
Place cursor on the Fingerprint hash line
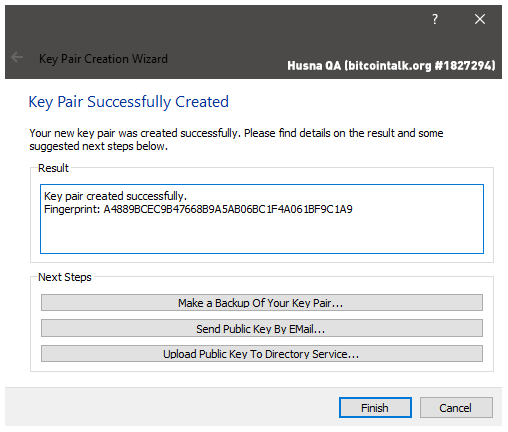(198, 209)
